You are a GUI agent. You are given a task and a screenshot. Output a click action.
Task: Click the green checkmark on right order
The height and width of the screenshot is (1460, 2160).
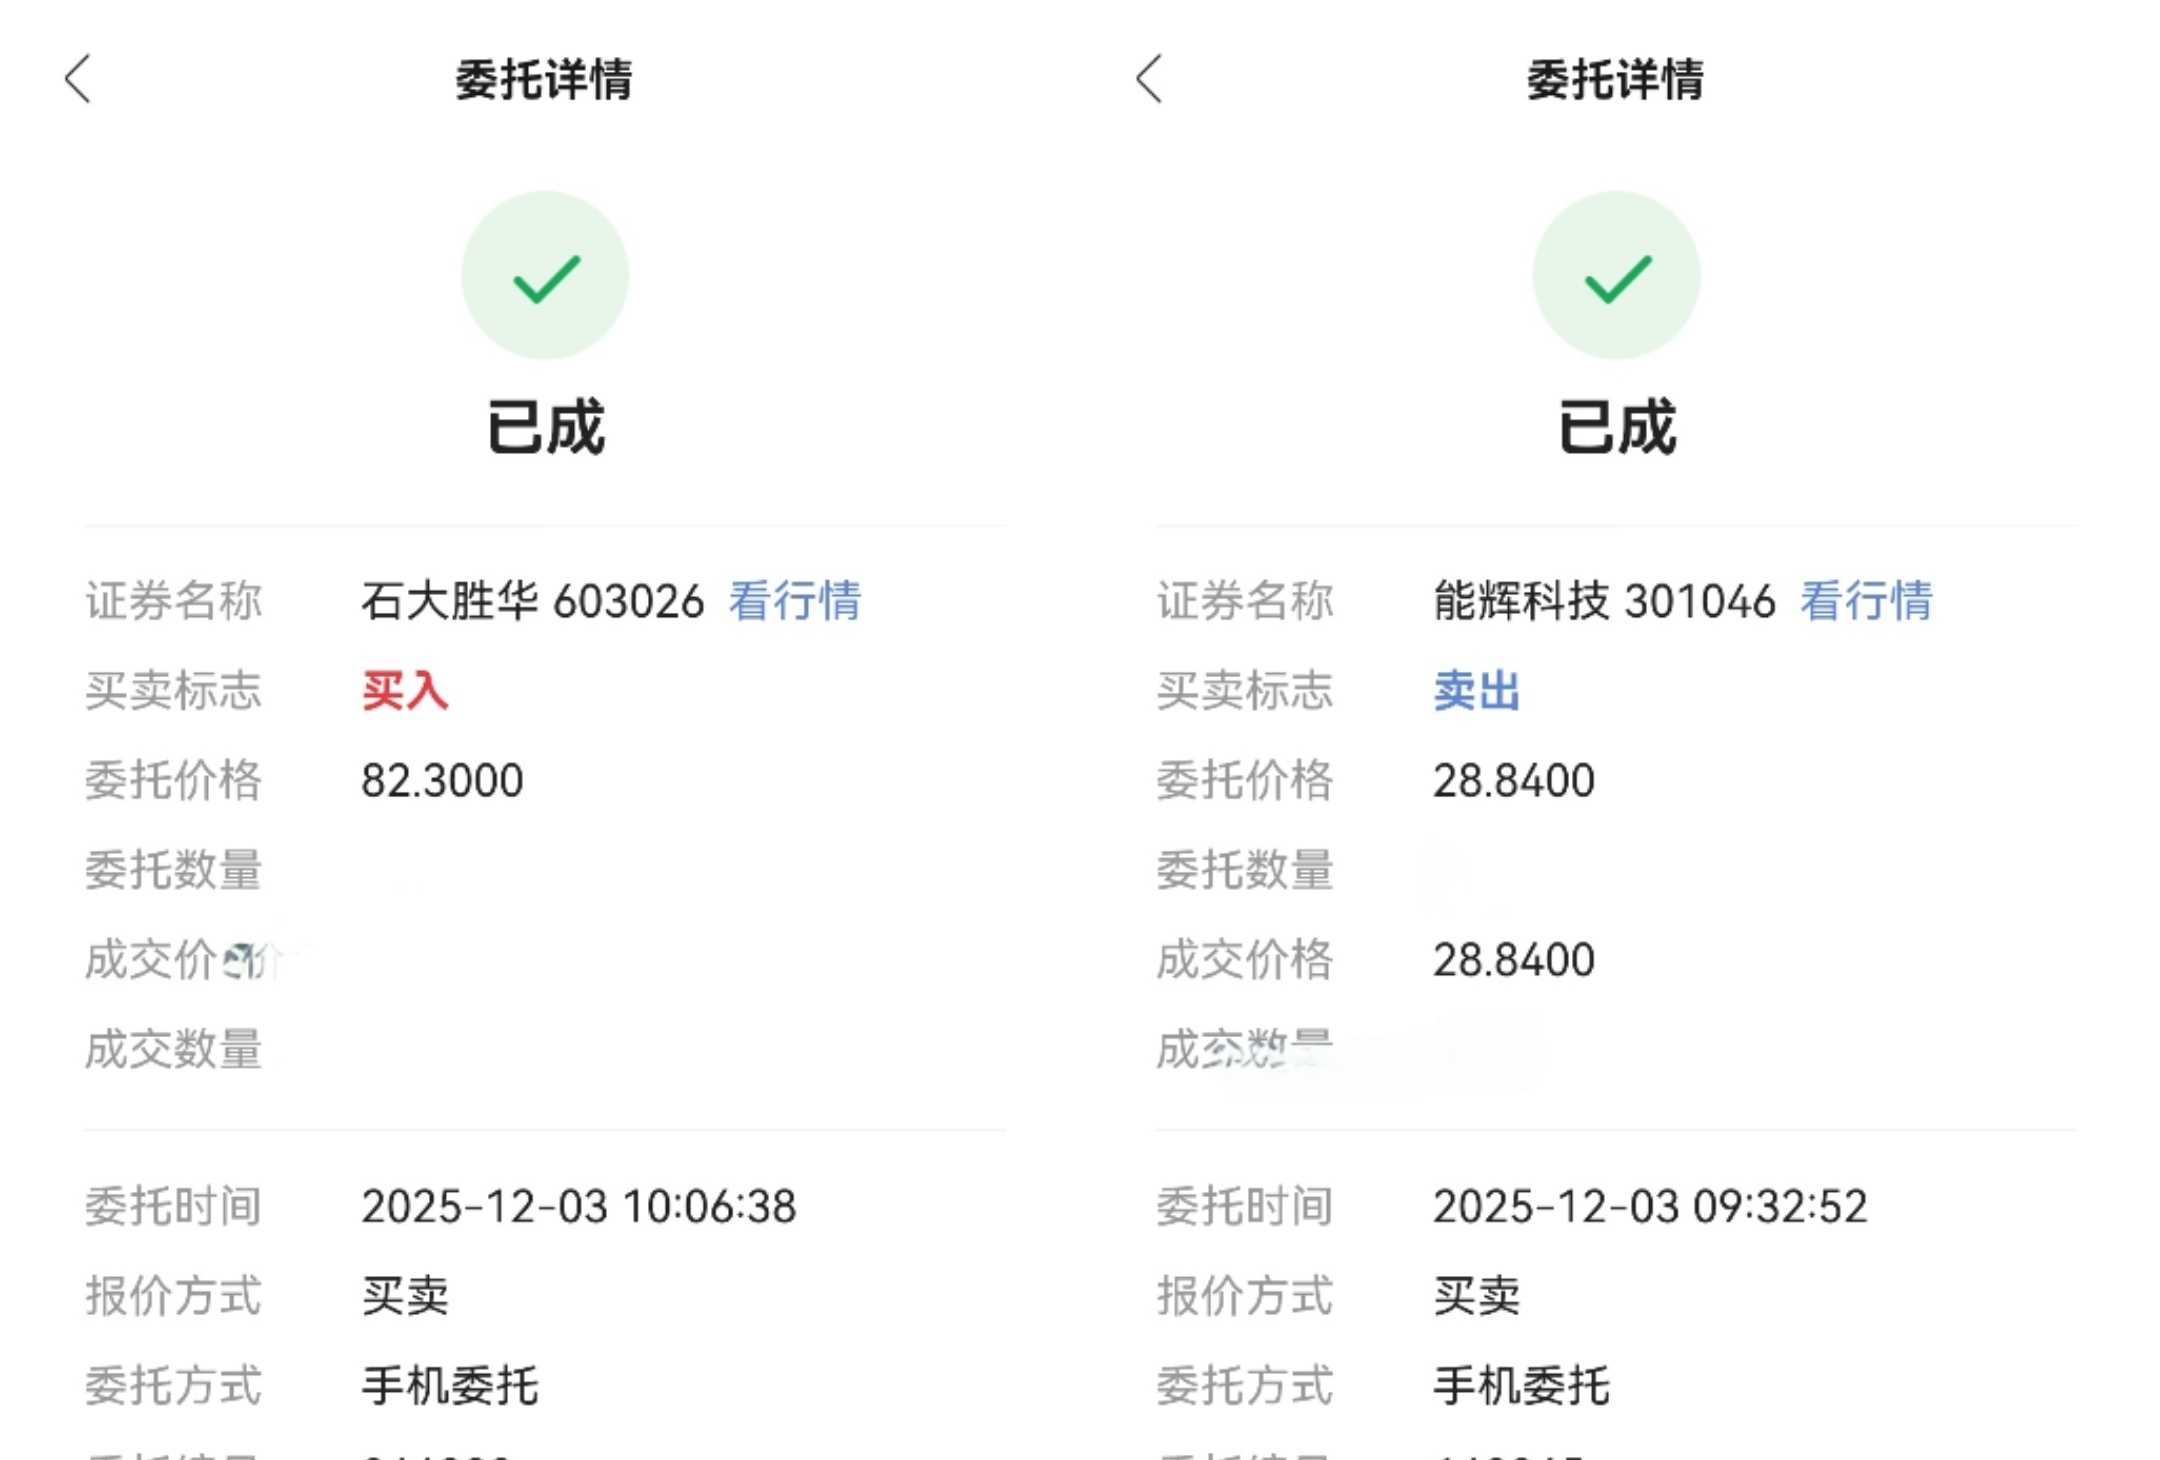pyautogui.click(x=1616, y=276)
